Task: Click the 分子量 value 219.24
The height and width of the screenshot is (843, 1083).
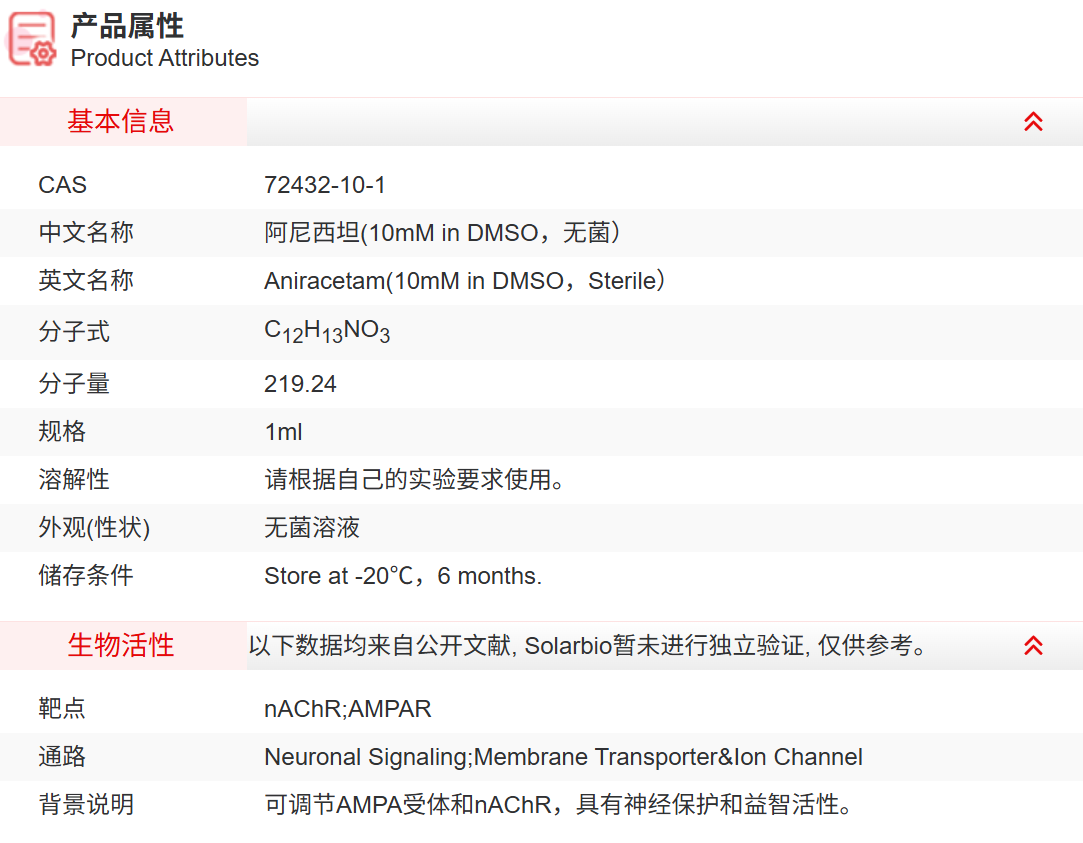Action: click(x=300, y=384)
